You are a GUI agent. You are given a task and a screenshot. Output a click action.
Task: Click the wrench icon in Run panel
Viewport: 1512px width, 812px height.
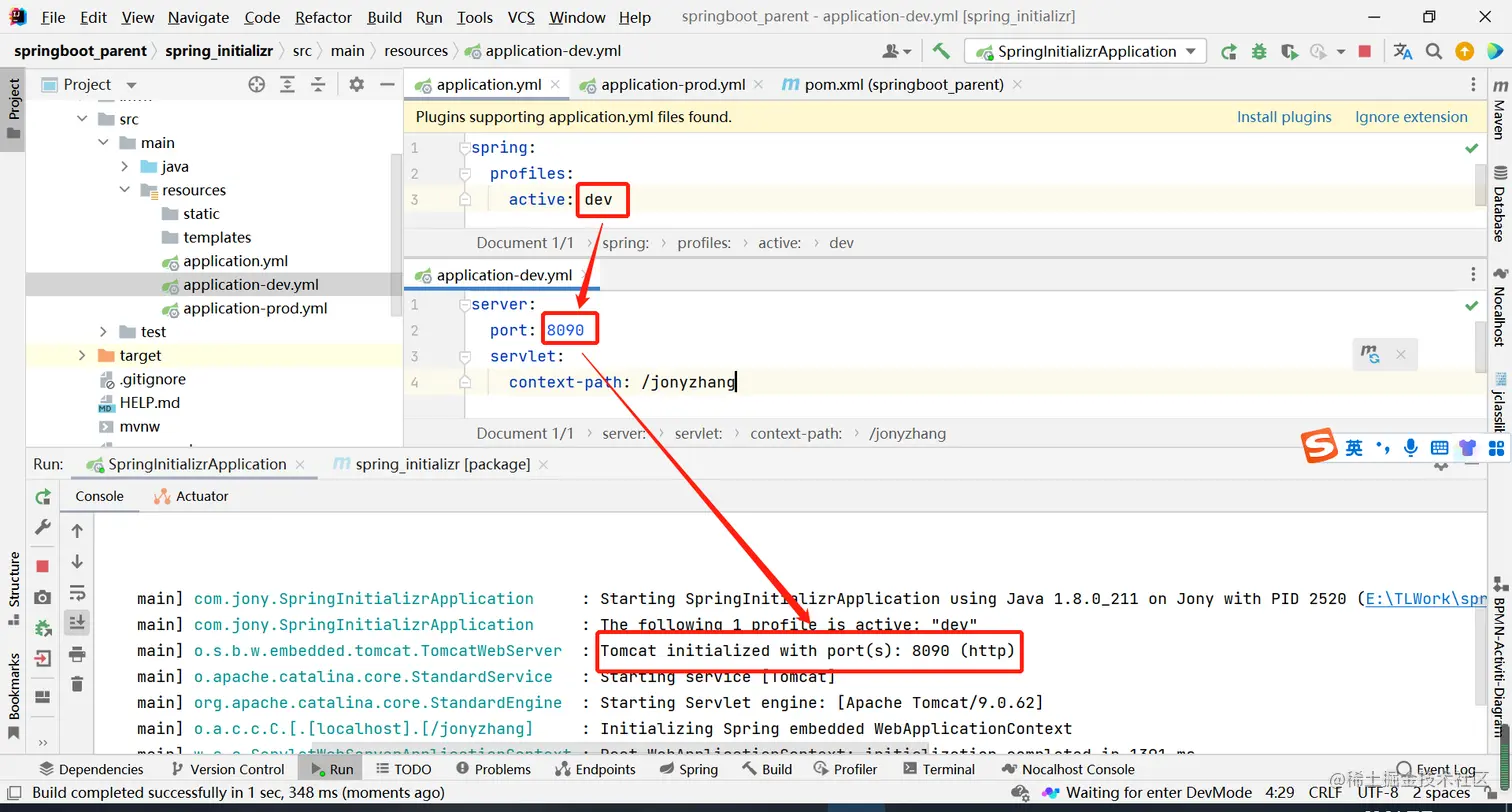coord(43,527)
